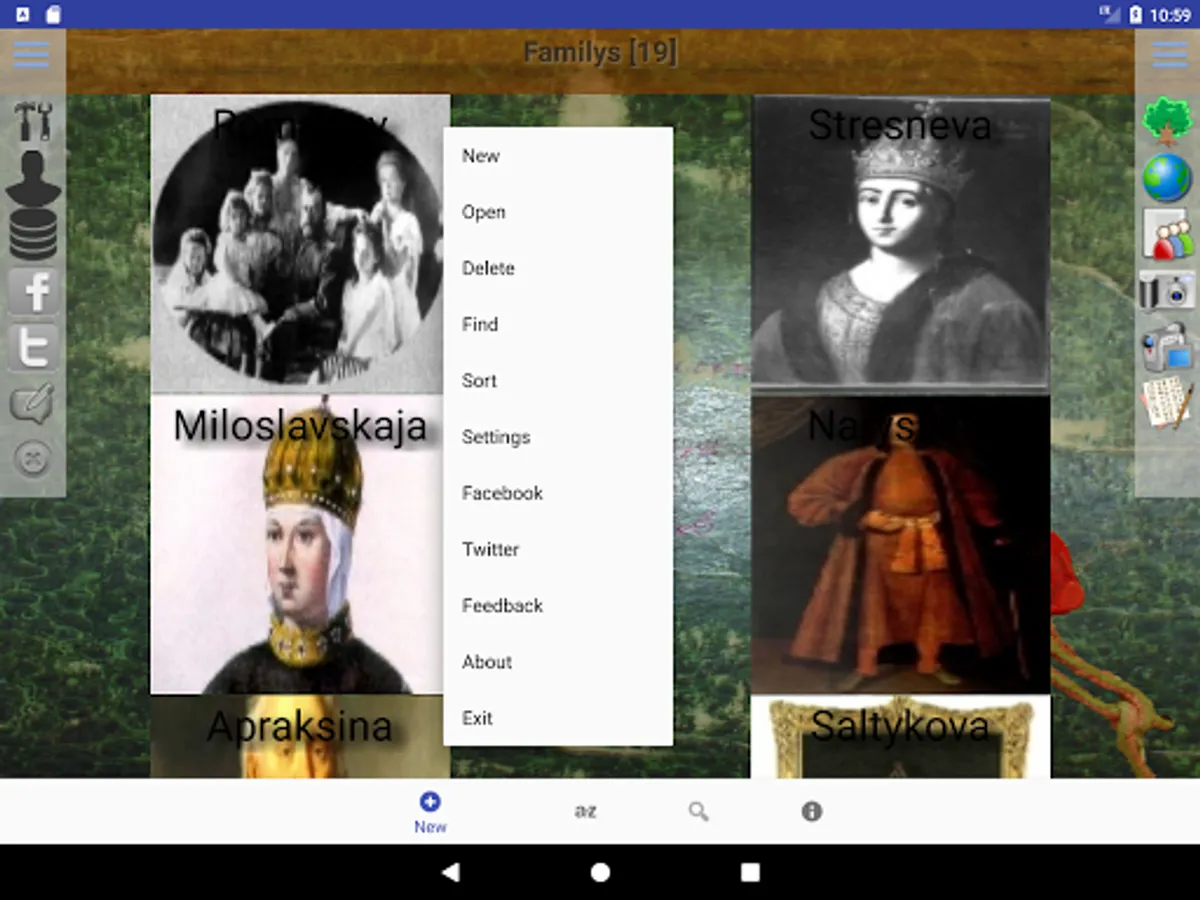
Task: Open the feedback note icon
Action: click(33, 404)
